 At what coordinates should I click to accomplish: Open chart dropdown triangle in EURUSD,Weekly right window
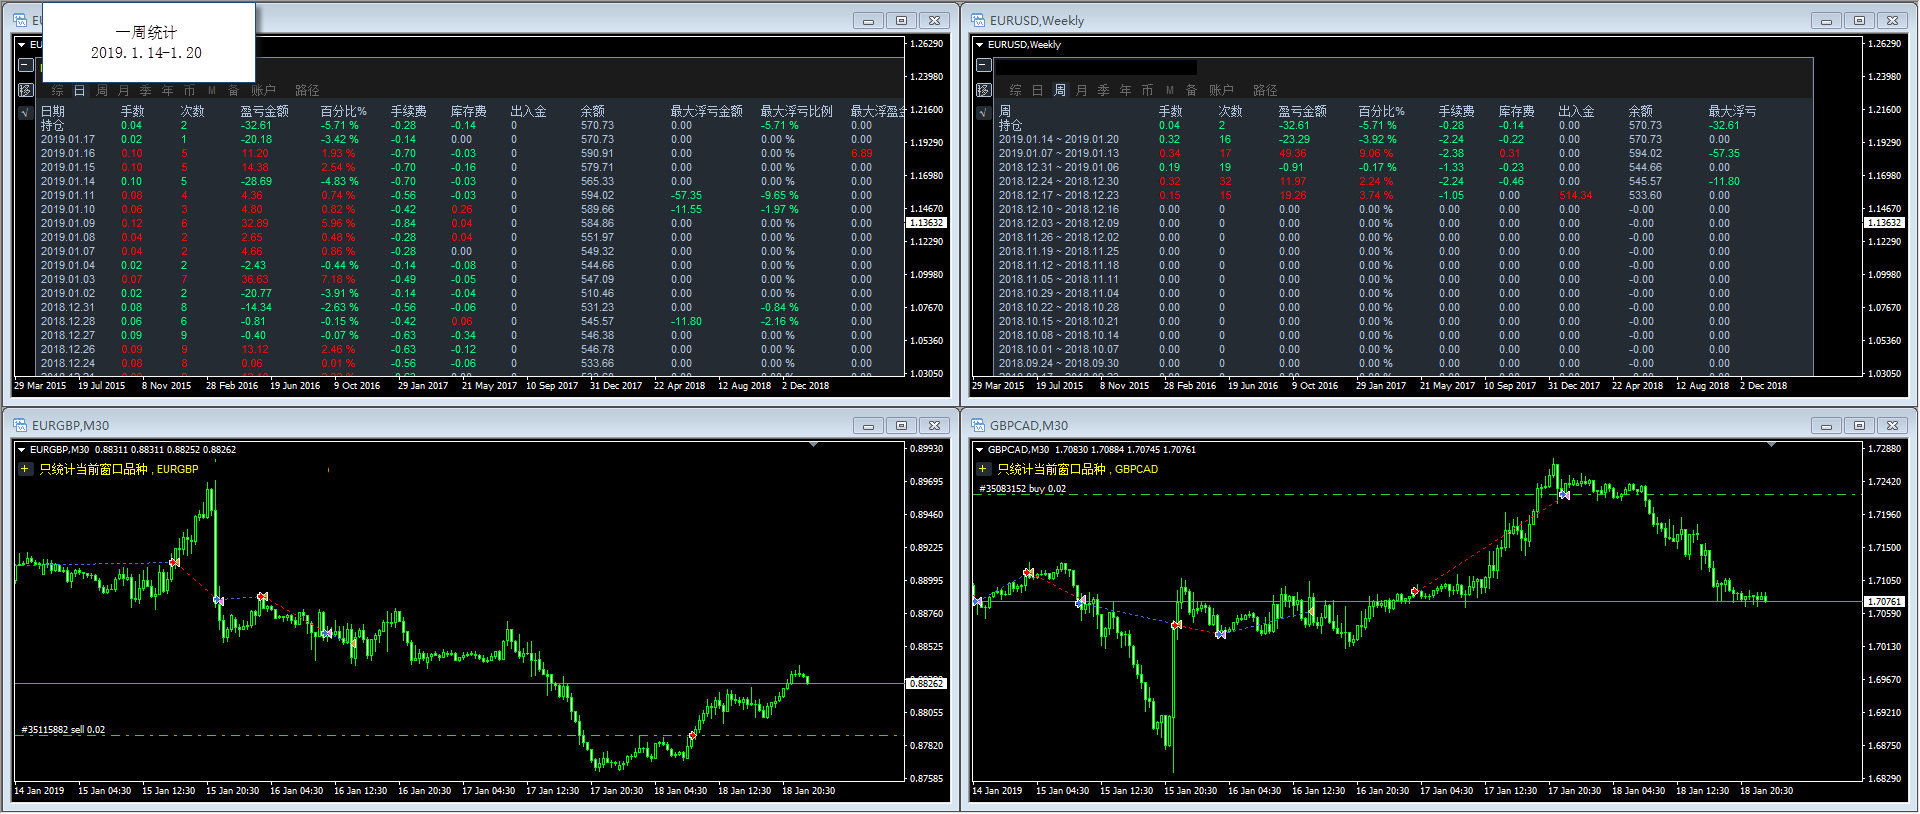tap(980, 45)
